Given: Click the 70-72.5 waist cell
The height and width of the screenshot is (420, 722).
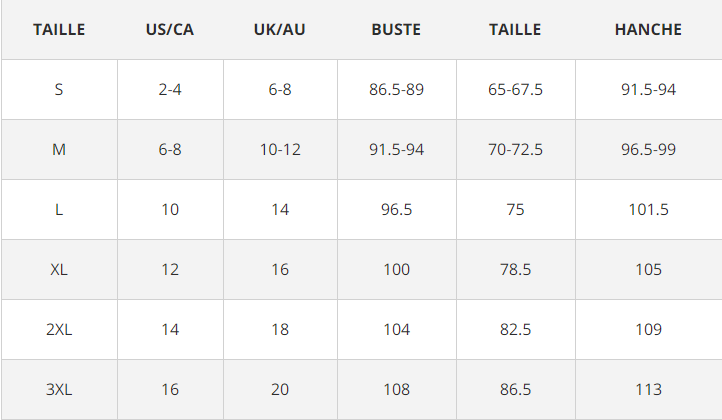Looking at the screenshot, I should [x=515, y=149].
